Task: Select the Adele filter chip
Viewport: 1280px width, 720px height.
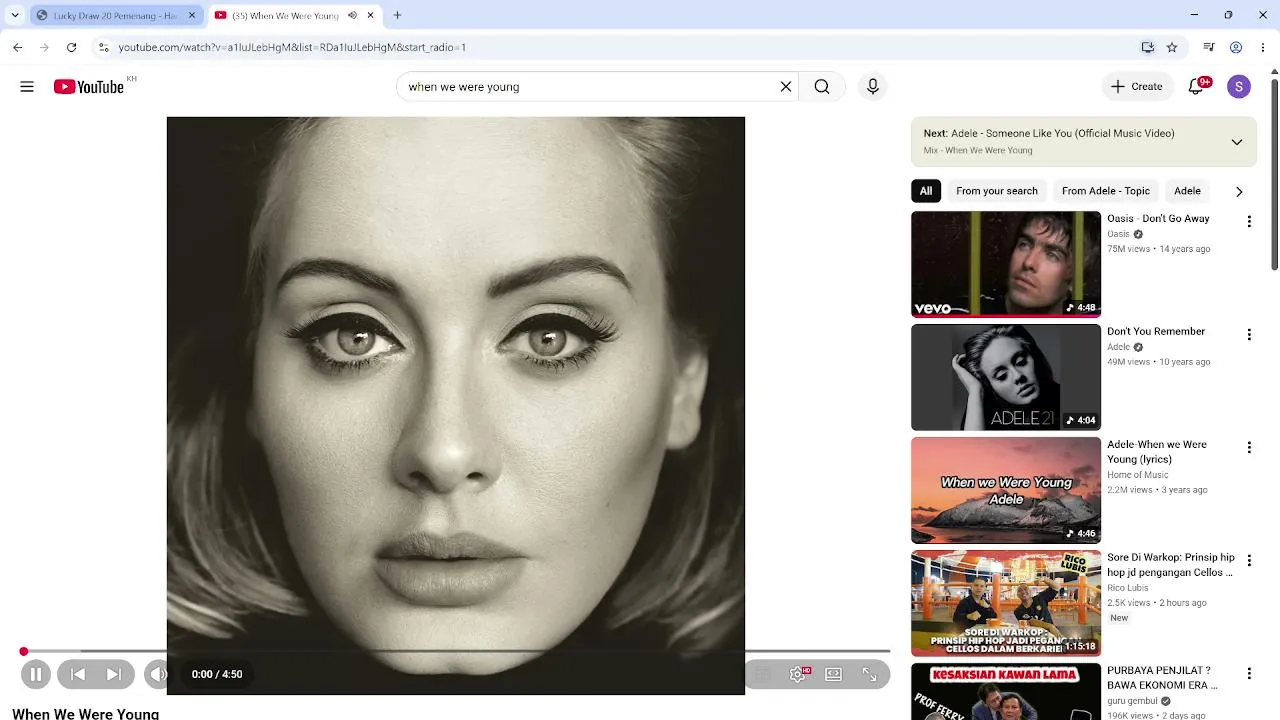Action: pyautogui.click(x=1188, y=191)
